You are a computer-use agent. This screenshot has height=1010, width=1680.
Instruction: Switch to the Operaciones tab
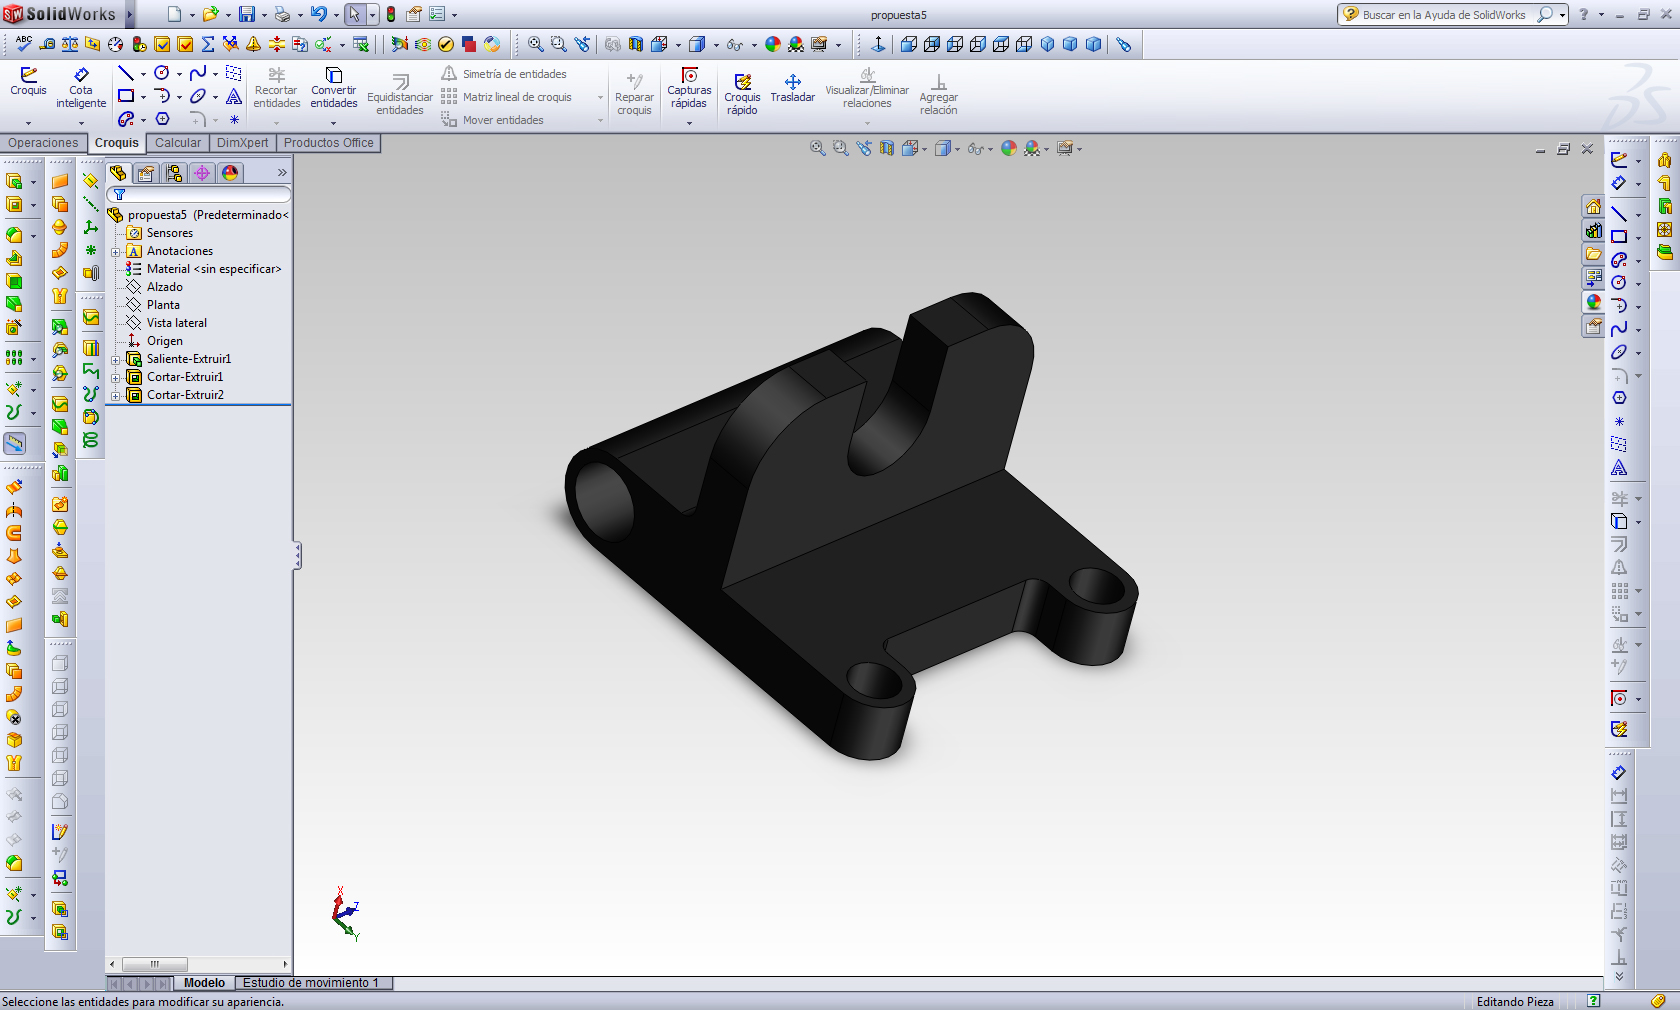[43, 143]
